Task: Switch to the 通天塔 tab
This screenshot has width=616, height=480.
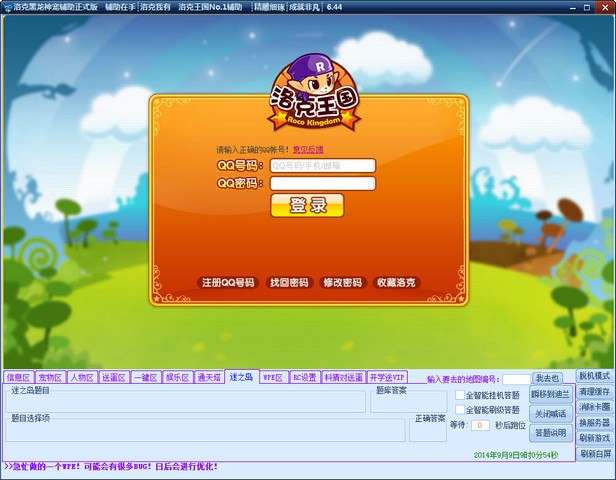Action: (209, 377)
